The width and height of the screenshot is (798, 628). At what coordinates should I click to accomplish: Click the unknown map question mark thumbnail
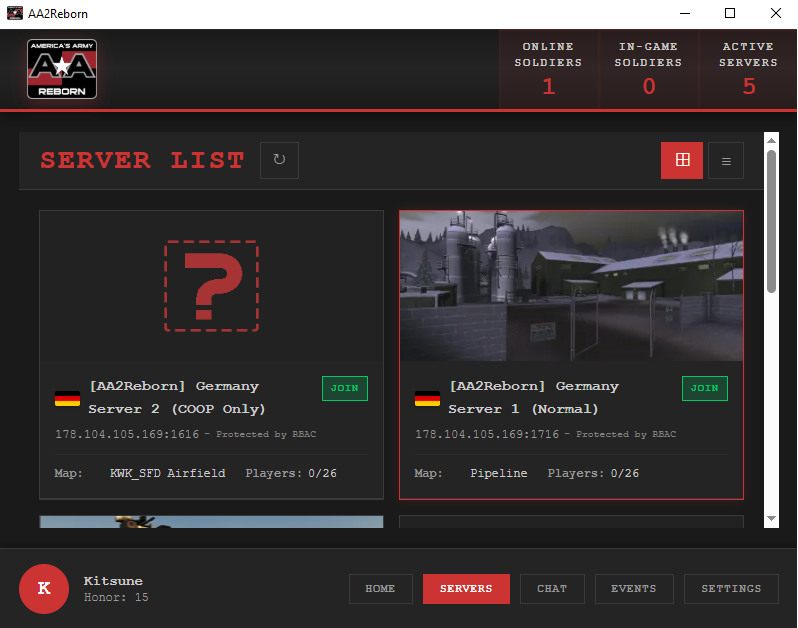[211, 286]
